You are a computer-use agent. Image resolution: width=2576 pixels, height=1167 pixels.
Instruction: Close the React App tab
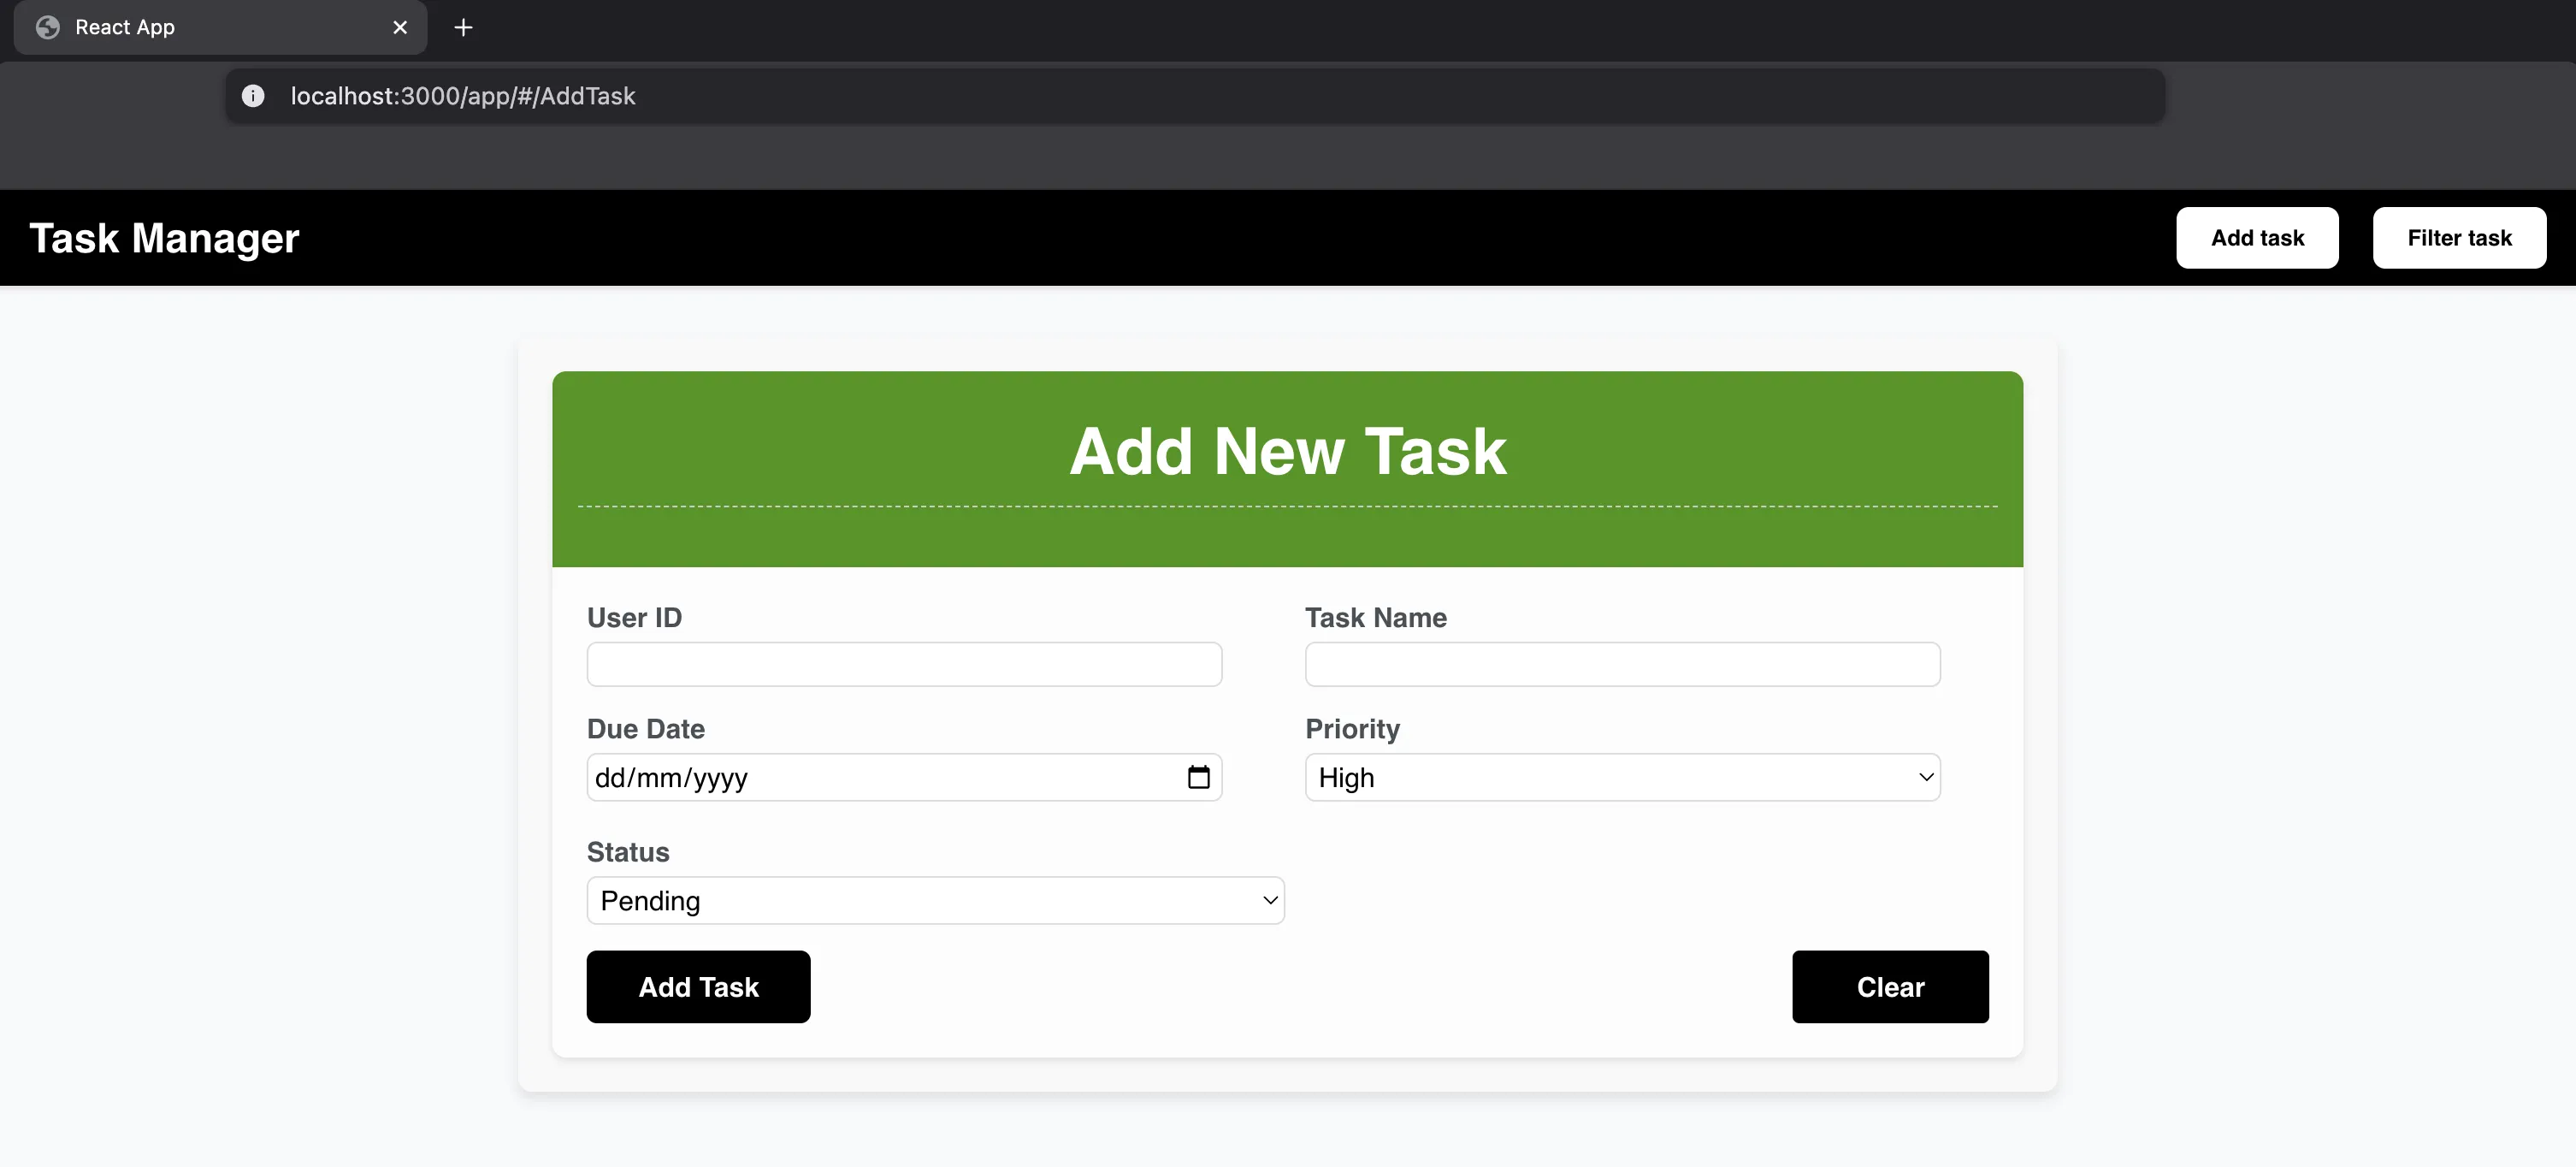400,28
